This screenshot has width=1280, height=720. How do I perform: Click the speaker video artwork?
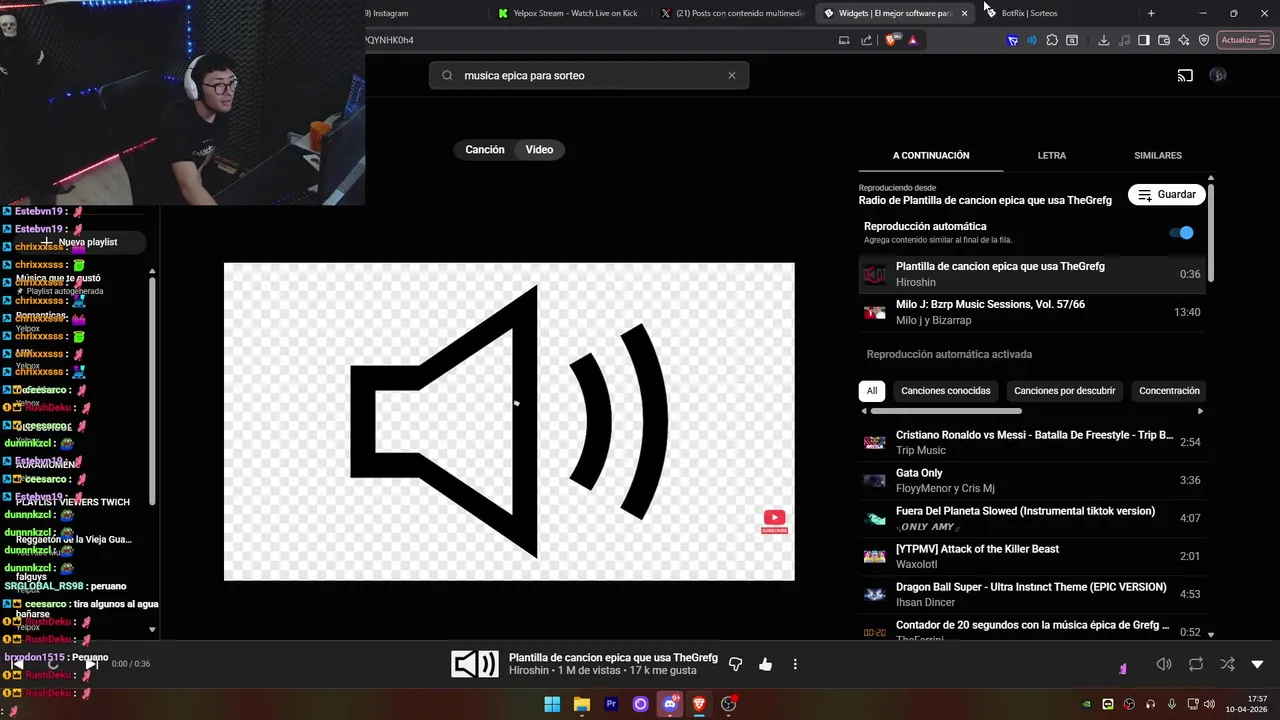point(509,421)
